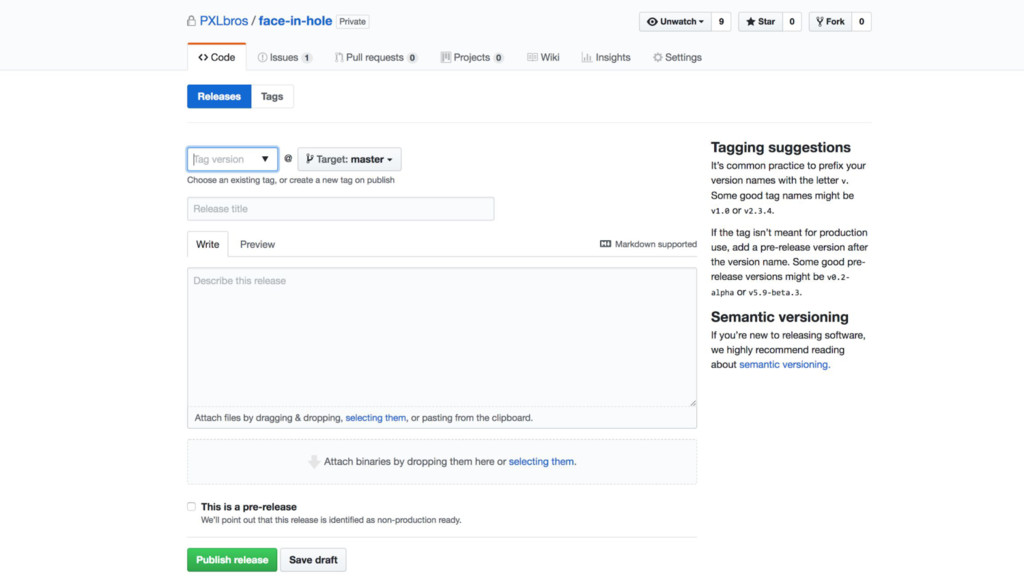The image size is (1024, 576).
Task: Fork the repository
Action: tap(829, 21)
